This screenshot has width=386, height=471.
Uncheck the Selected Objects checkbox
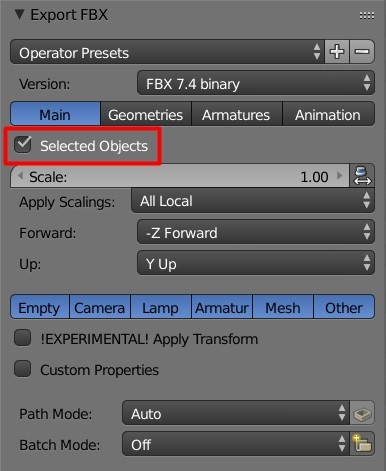coord(23,145)
